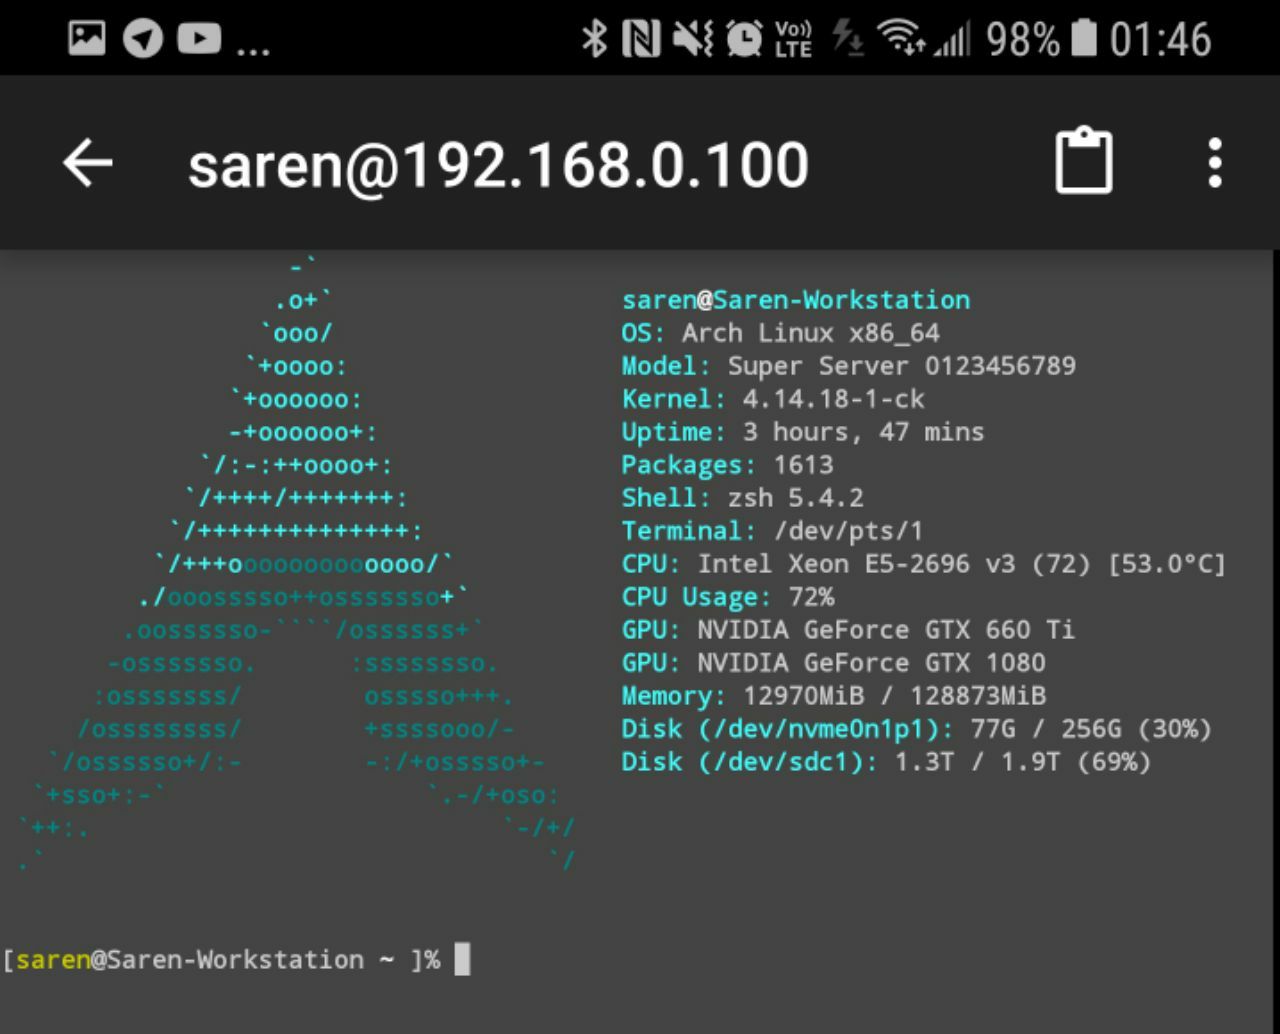Tap the Telegram notification icon
Viewport: 1280px width, 1034px height.
point(143,39)
